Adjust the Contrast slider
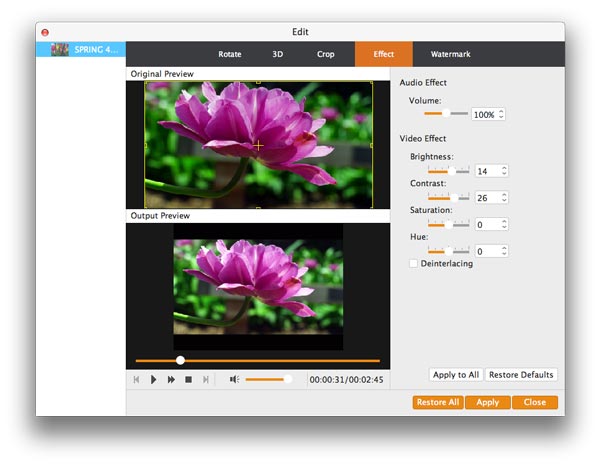600x465 pixels. (x=448, y=197)
